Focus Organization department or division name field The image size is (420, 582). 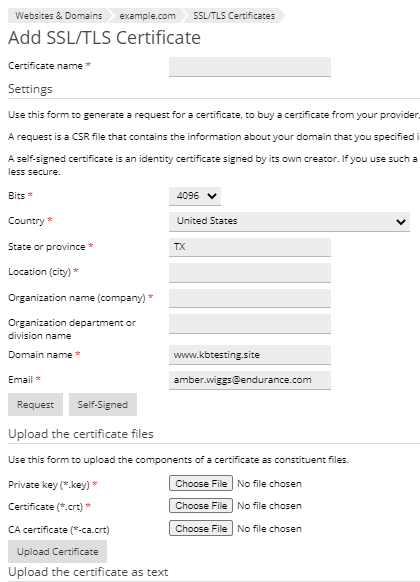pyautogui.click(x=250, y=324)
